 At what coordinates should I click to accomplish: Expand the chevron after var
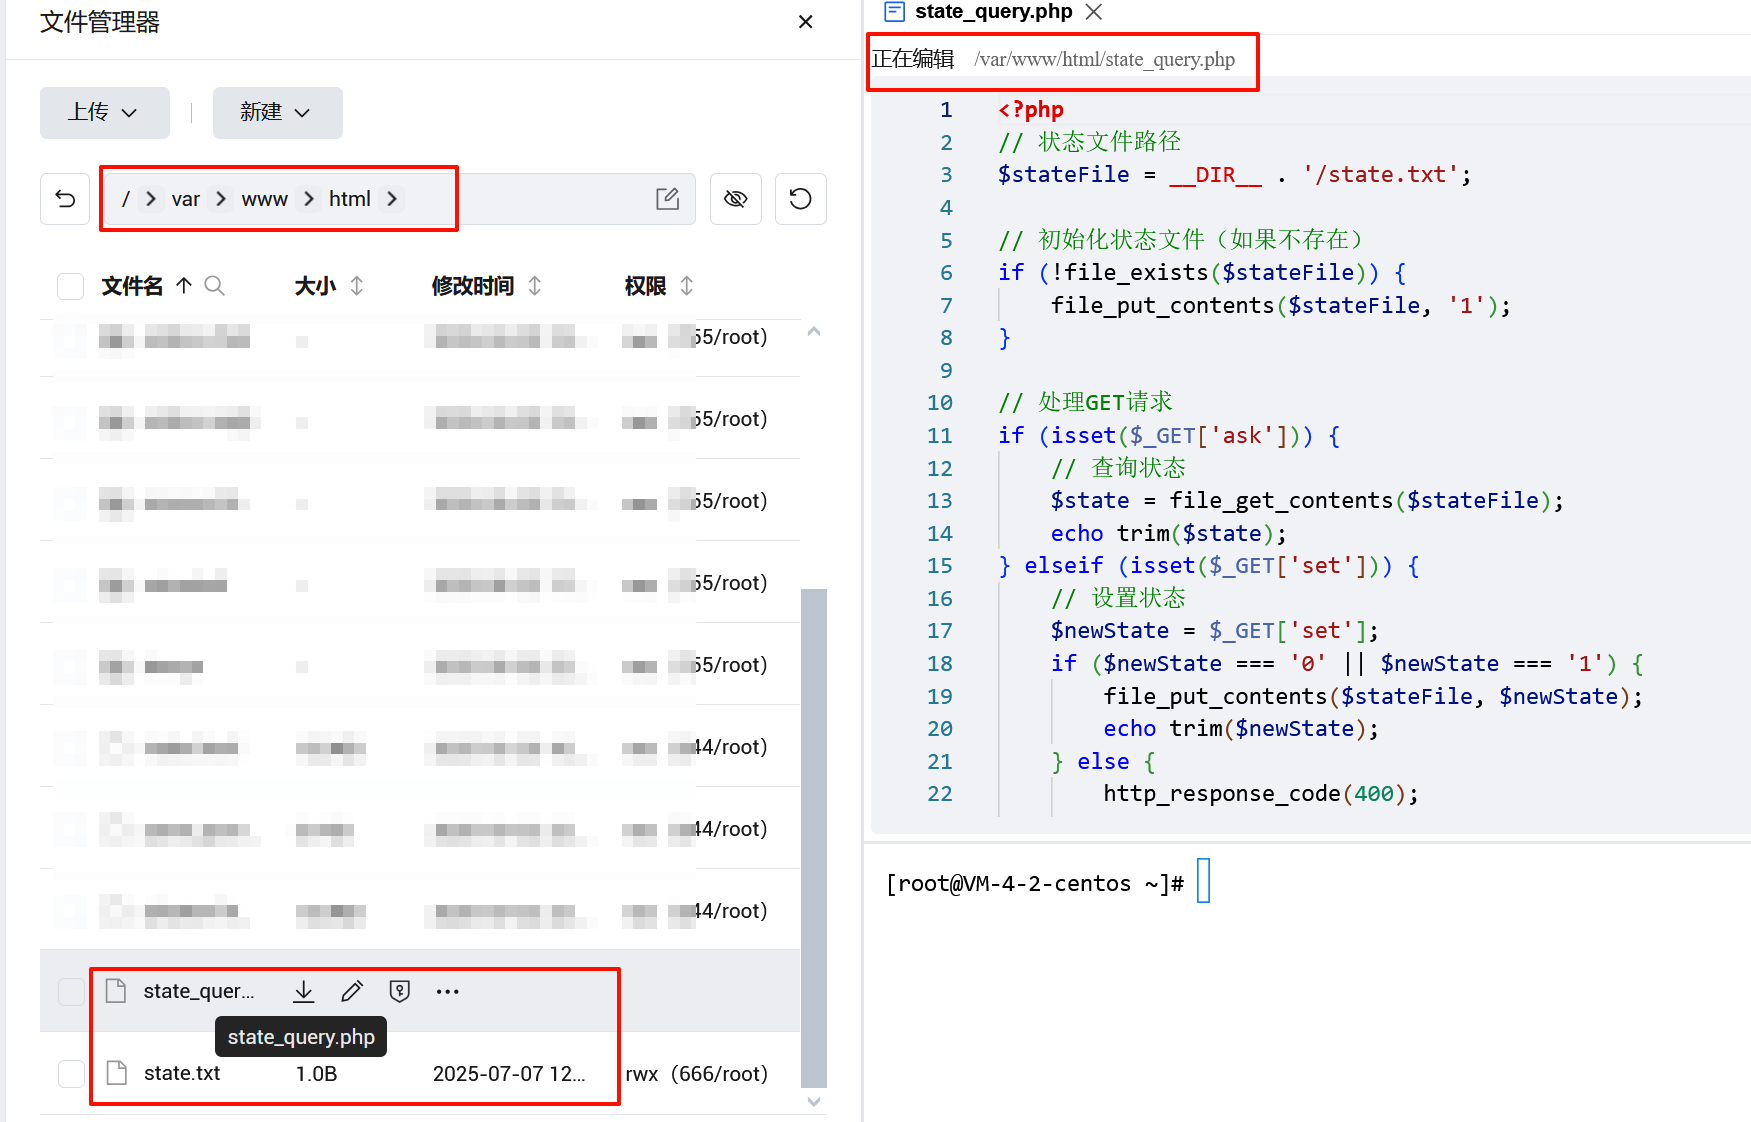(221, 199)
